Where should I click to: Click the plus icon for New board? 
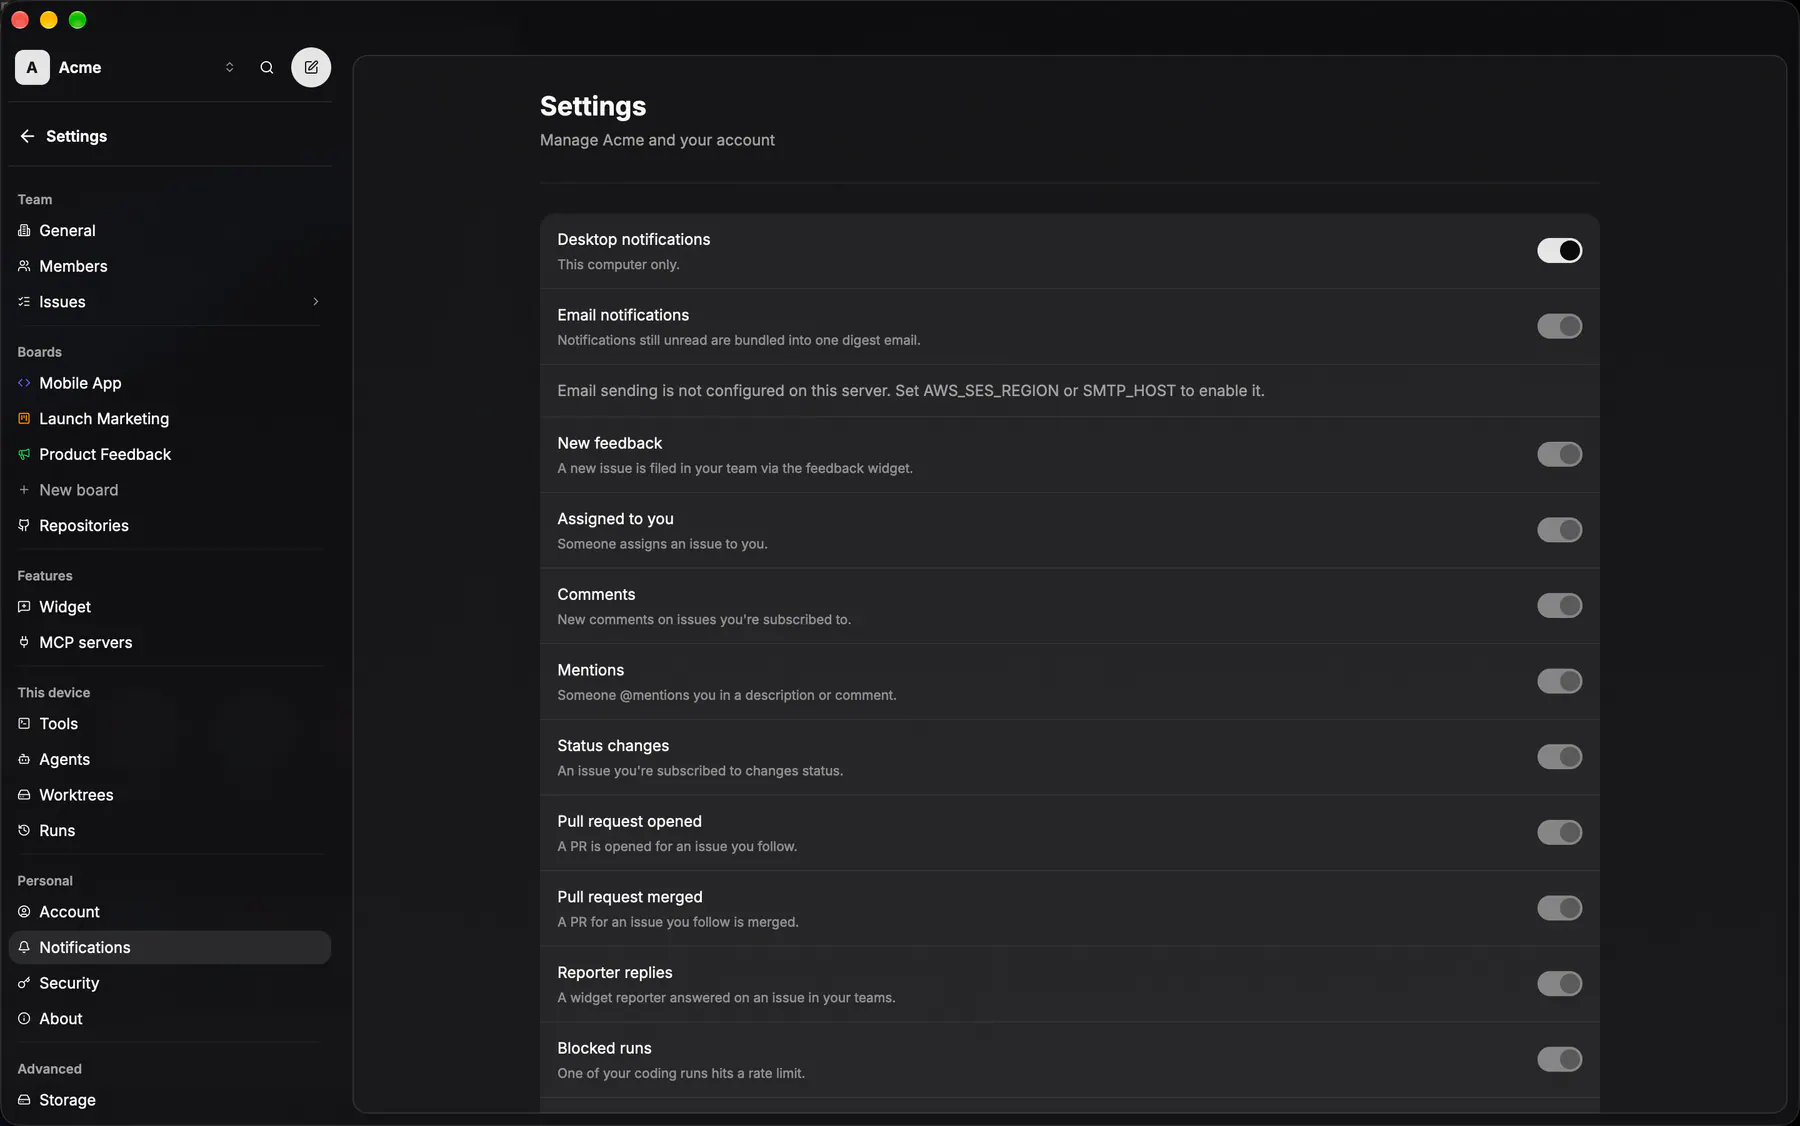click(24, 490)
